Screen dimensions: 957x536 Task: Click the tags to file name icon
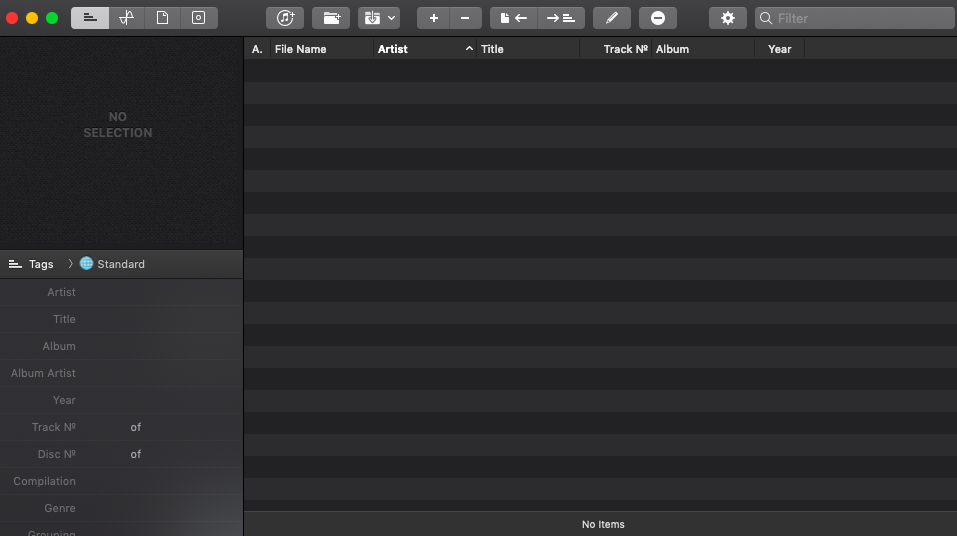point(560,18)
